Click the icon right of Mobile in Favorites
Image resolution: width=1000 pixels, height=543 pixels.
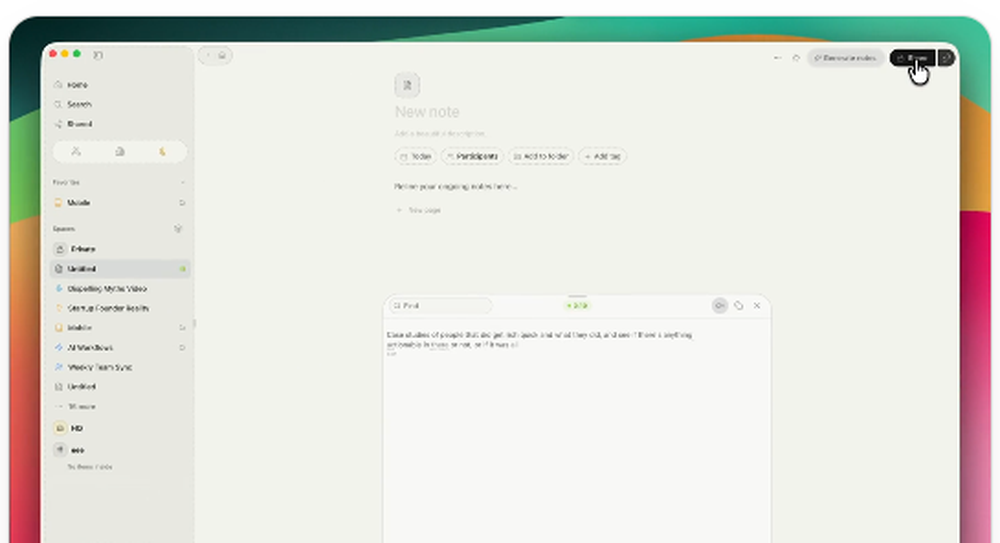coord(182,203)
